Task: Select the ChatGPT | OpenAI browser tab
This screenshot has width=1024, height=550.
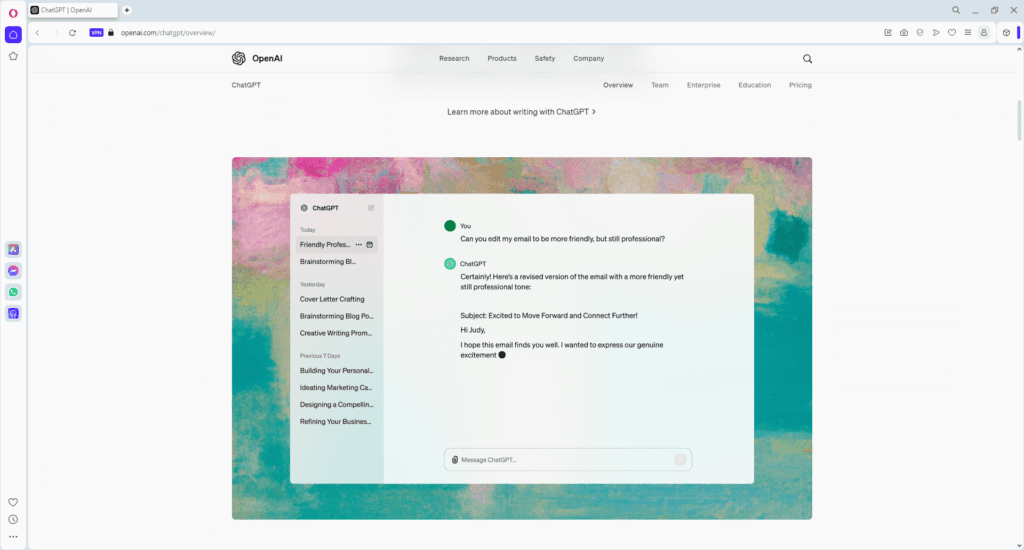Action: point(73,10)
